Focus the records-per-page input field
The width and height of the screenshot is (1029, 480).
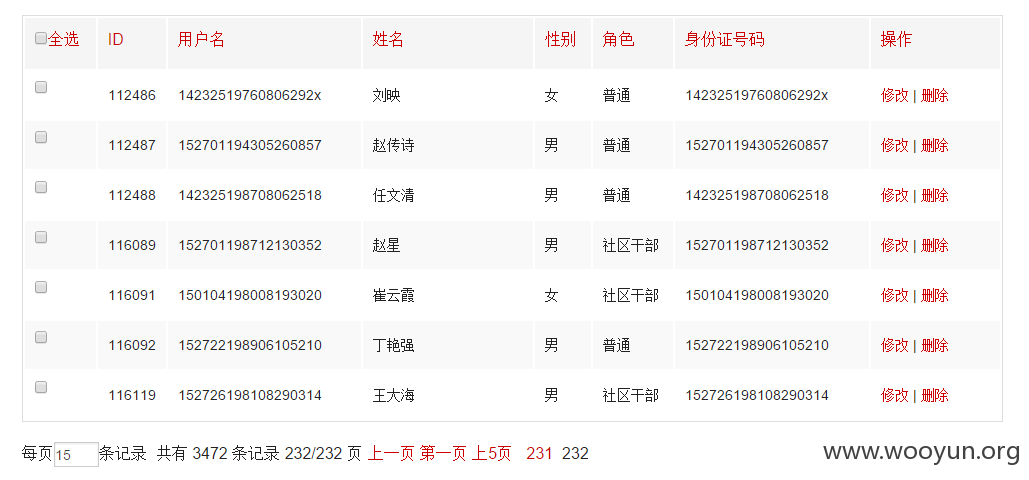tap(76, 454)
